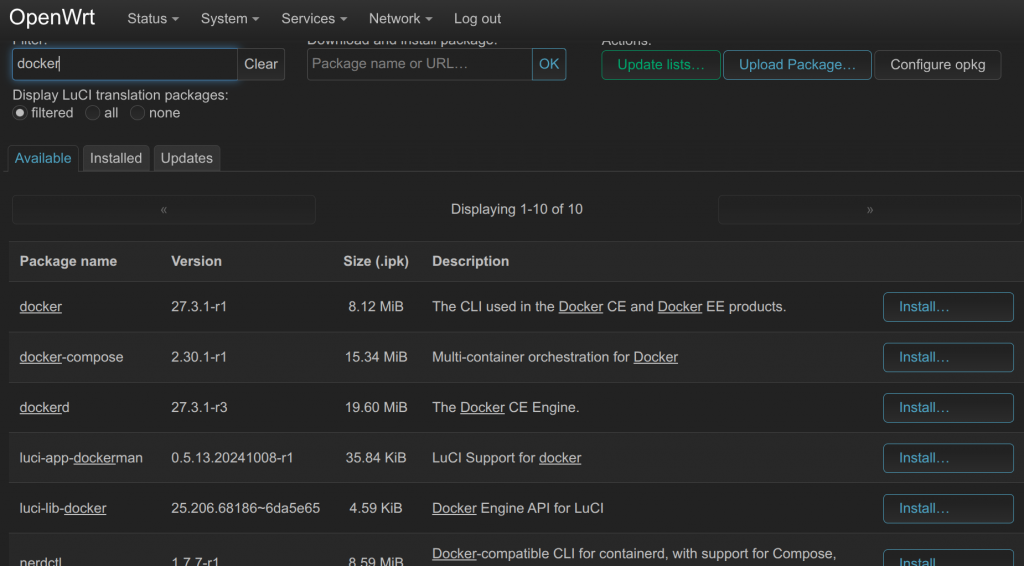Install the luci-app-dockerman package

coord(948,458)
